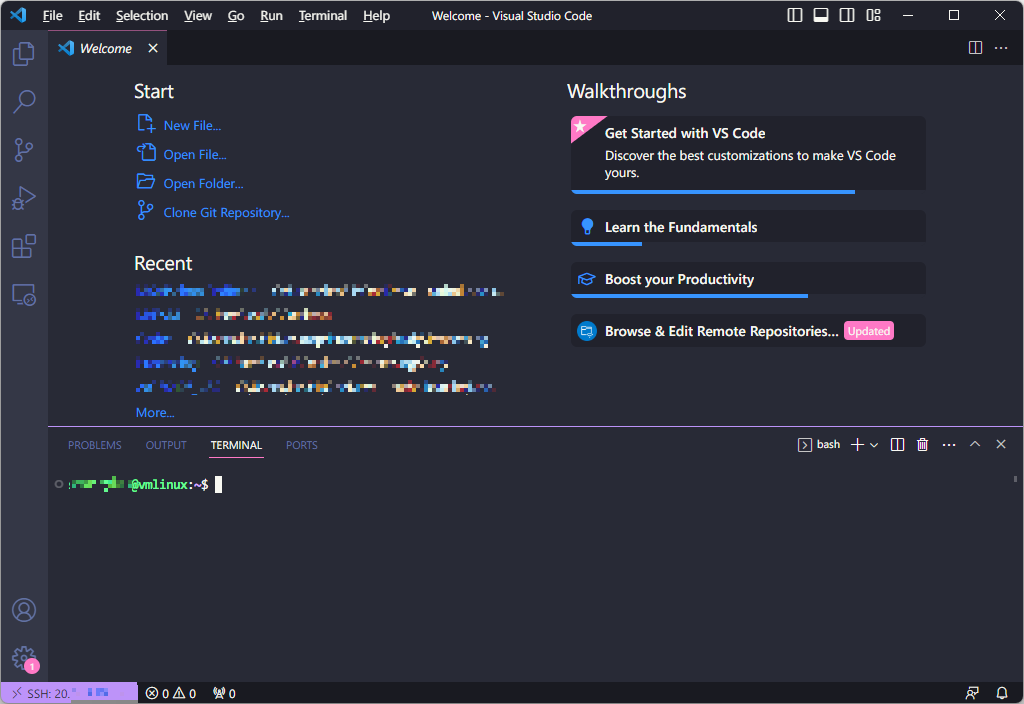Image resolution: width=1024 pixels, height=704 pixels.
Task: Open notifications bell in status bar
Action: click(x=1002, y=693)
